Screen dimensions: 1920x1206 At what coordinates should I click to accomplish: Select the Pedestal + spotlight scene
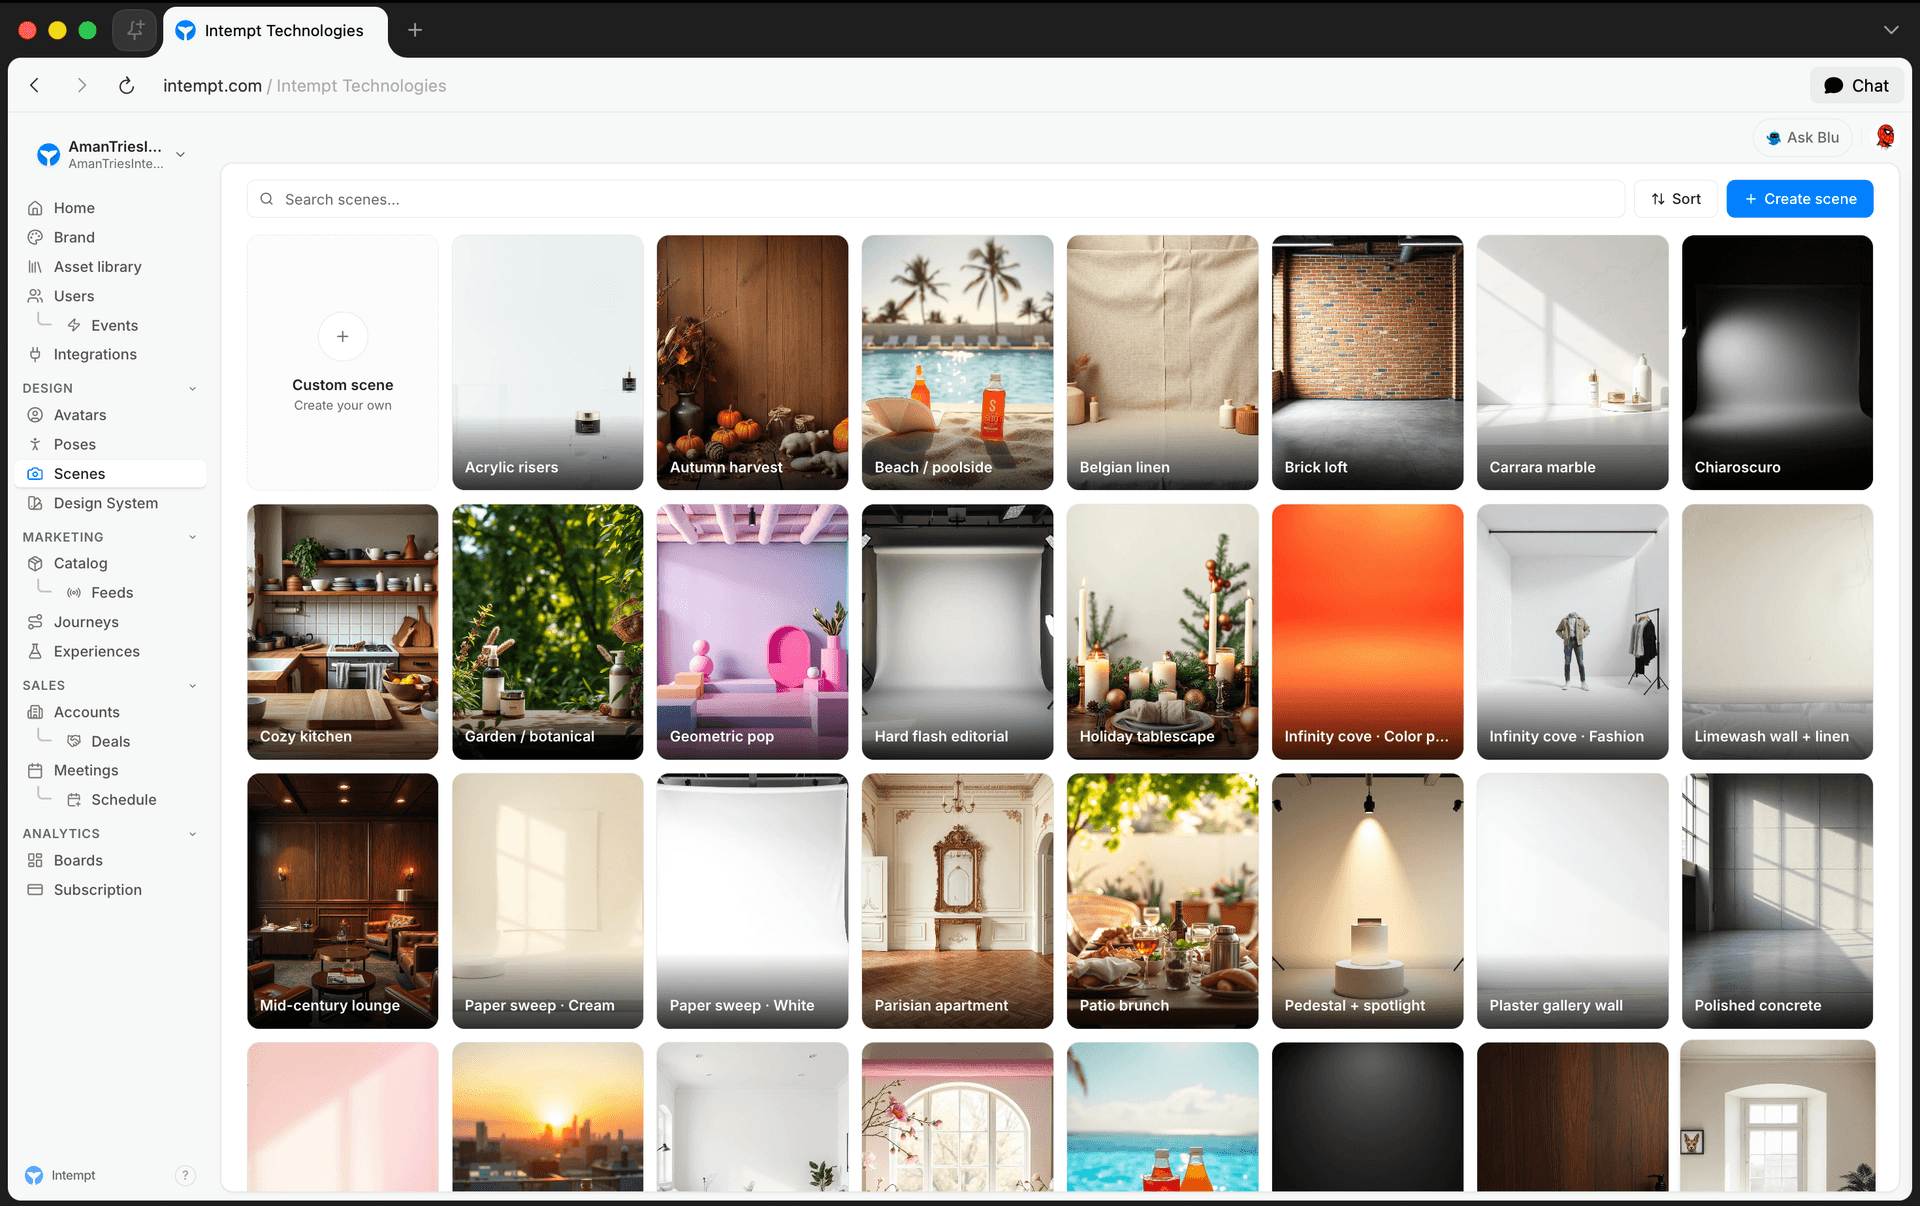point(1368,901)
